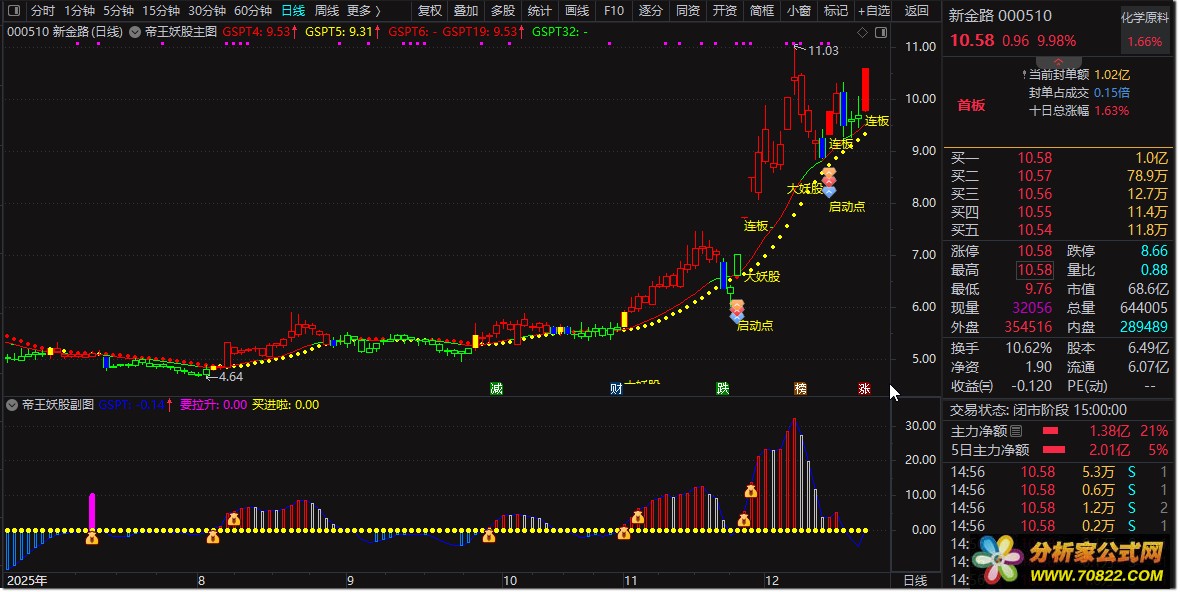The height and width of the screenshot is (592, 1180).
Task: Click the 财 event marker on chart axis
Action: coord(616,388)
